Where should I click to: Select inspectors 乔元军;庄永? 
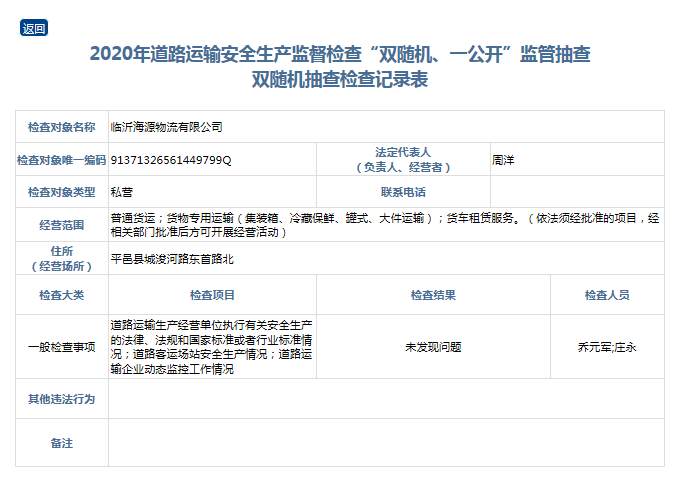click(x=607, y=347)
